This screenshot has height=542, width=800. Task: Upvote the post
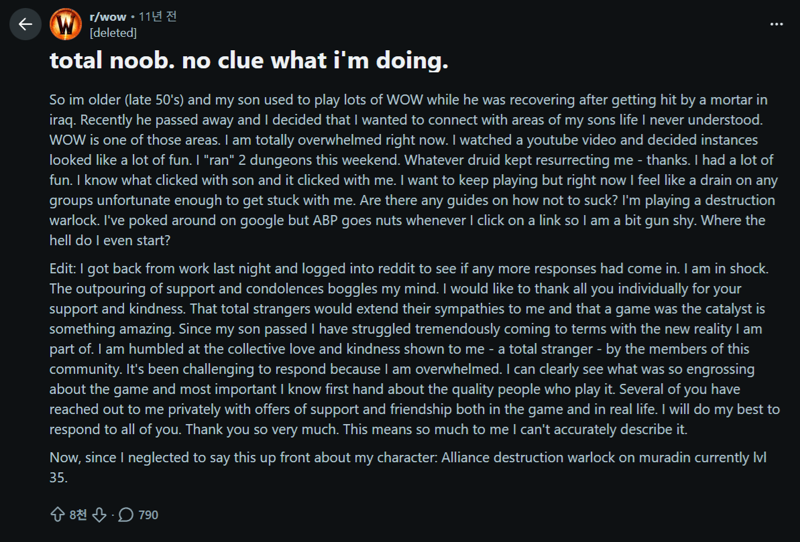[x=57, y=515]
